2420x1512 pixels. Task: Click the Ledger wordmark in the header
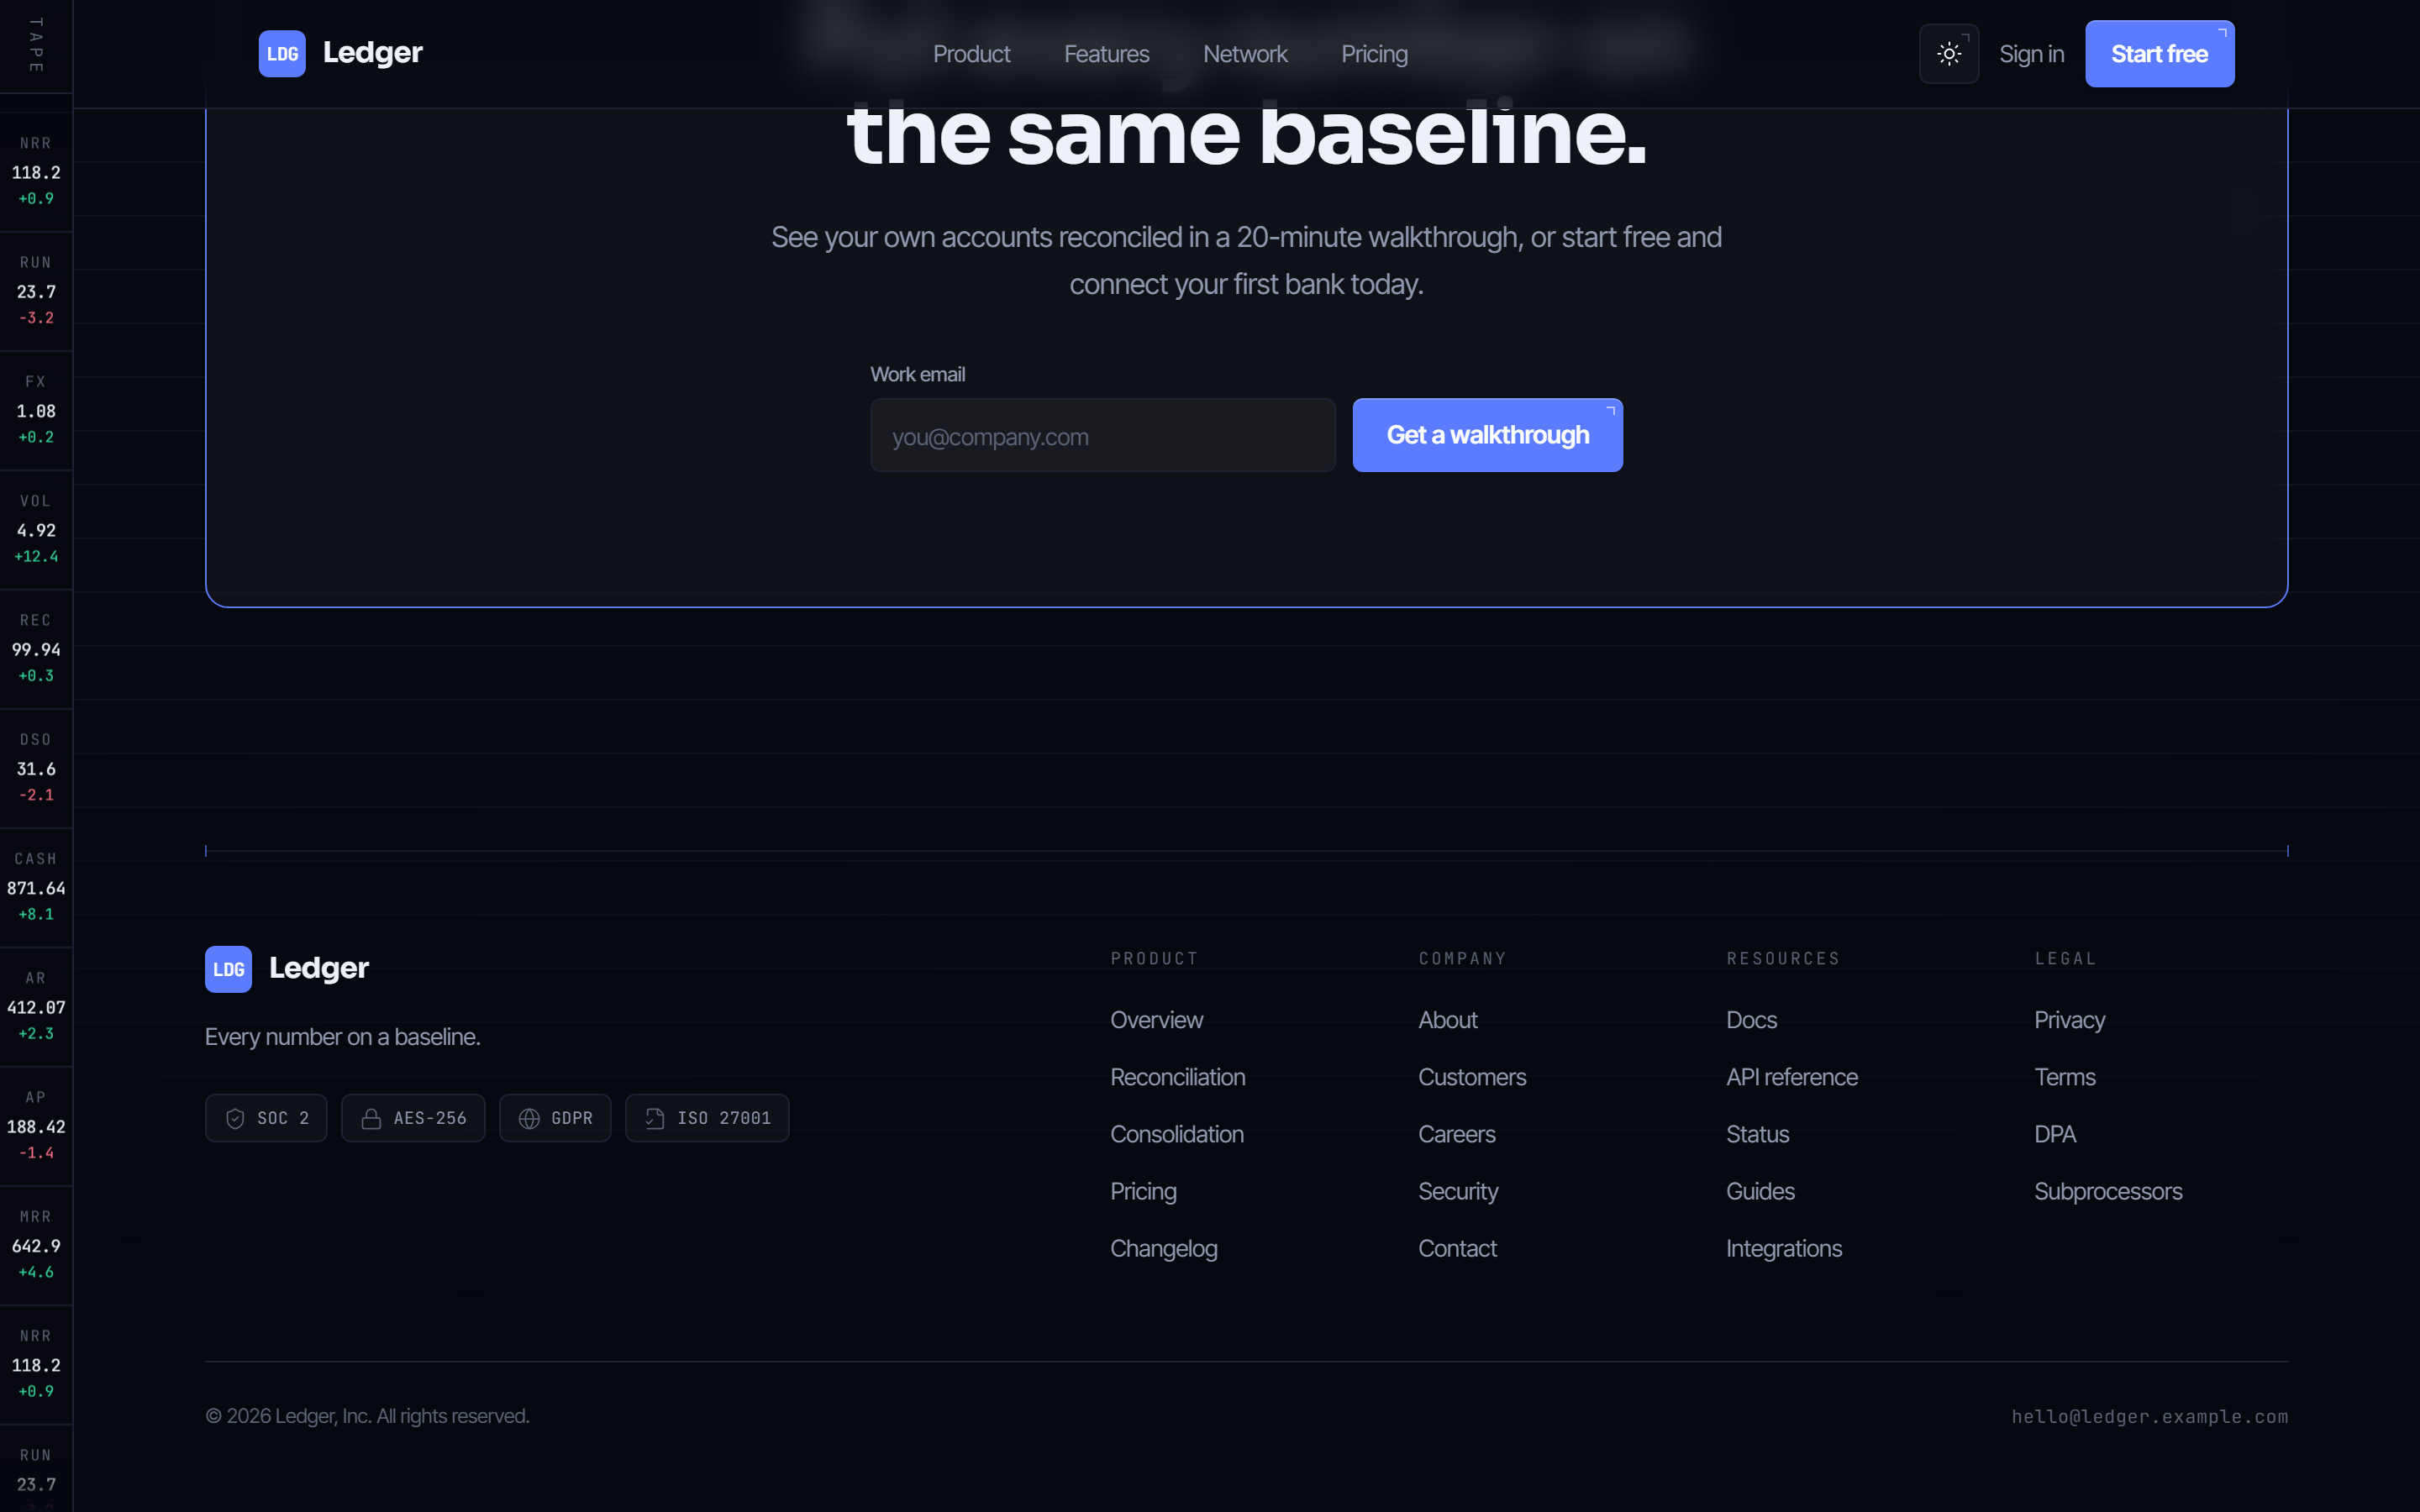(x=372, y=53)
